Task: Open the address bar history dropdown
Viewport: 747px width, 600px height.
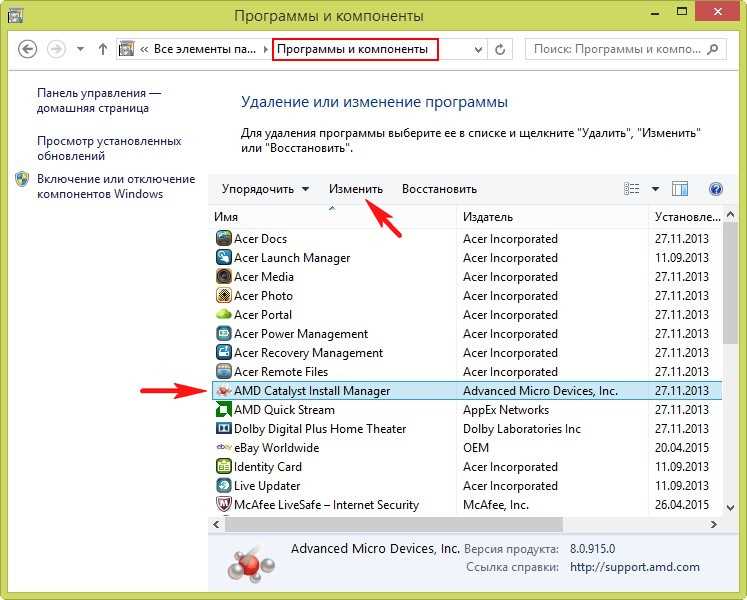Action: (x=478, y=50)
